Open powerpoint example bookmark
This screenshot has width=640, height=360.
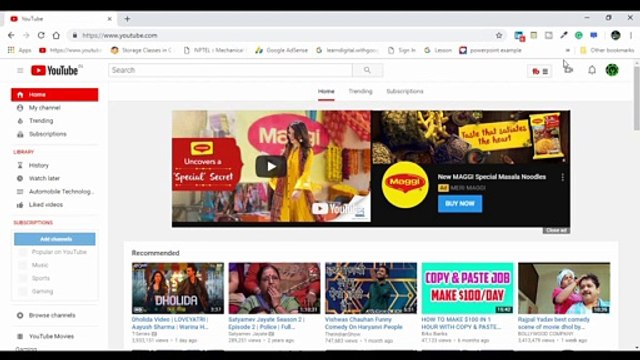(x=490, y=50)
